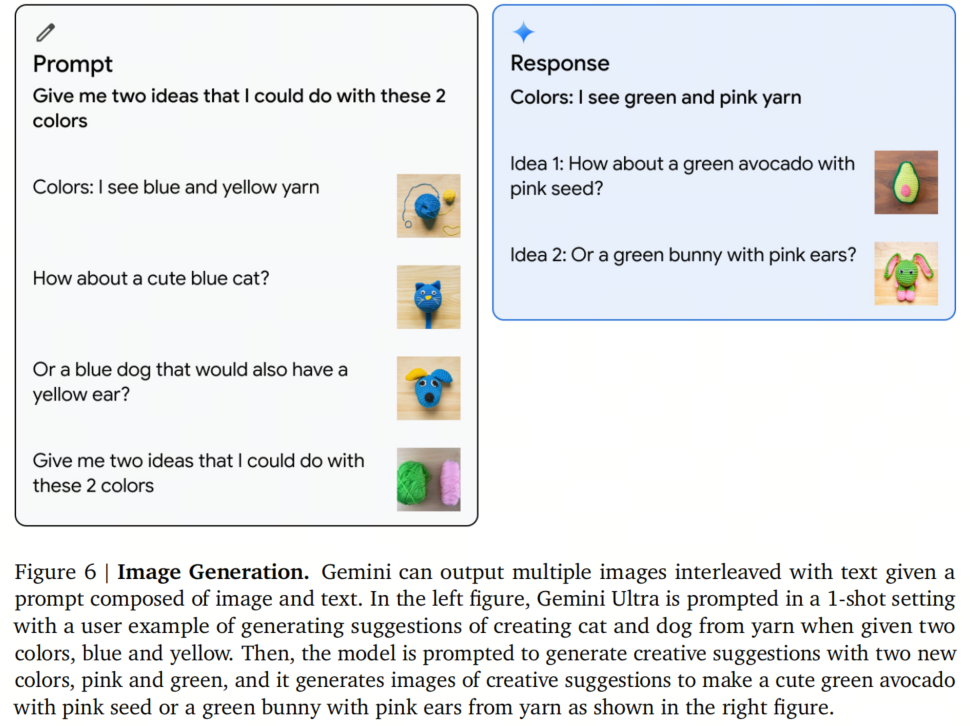Click the Response heading
This screenshot has width=970, height=726.
coord(561,63)
